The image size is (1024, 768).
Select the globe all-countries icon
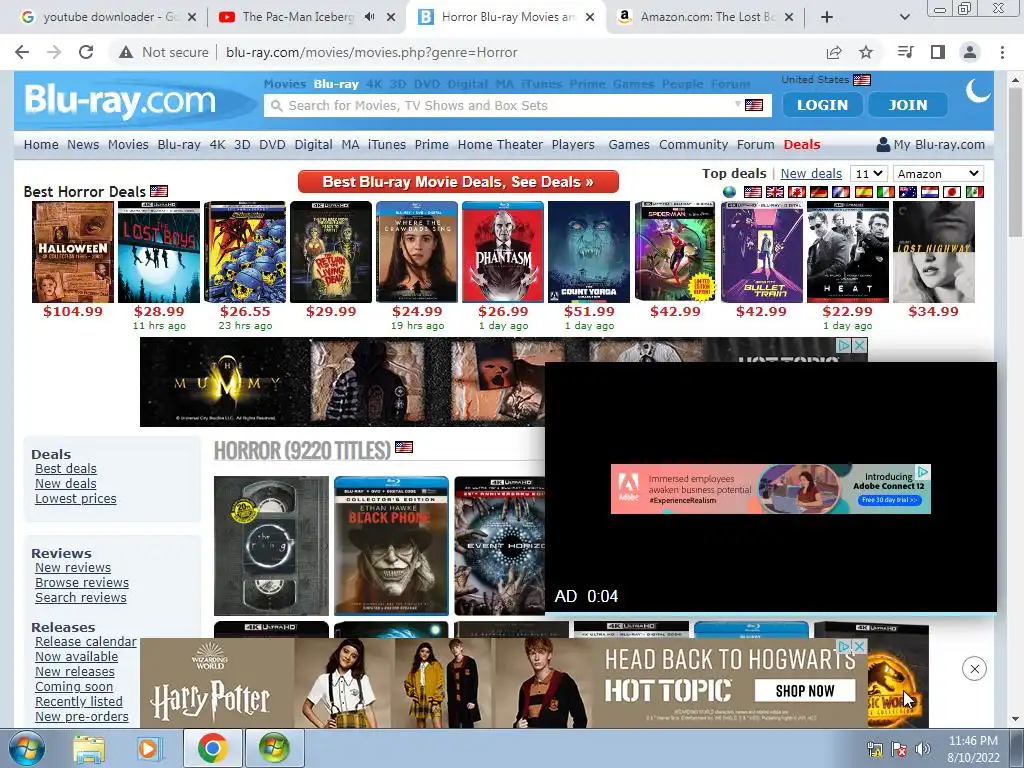[x=729, y=192]
